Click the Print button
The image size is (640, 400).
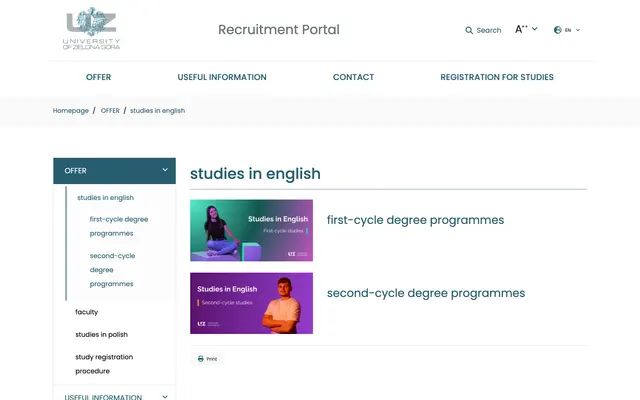coord(207,359)
